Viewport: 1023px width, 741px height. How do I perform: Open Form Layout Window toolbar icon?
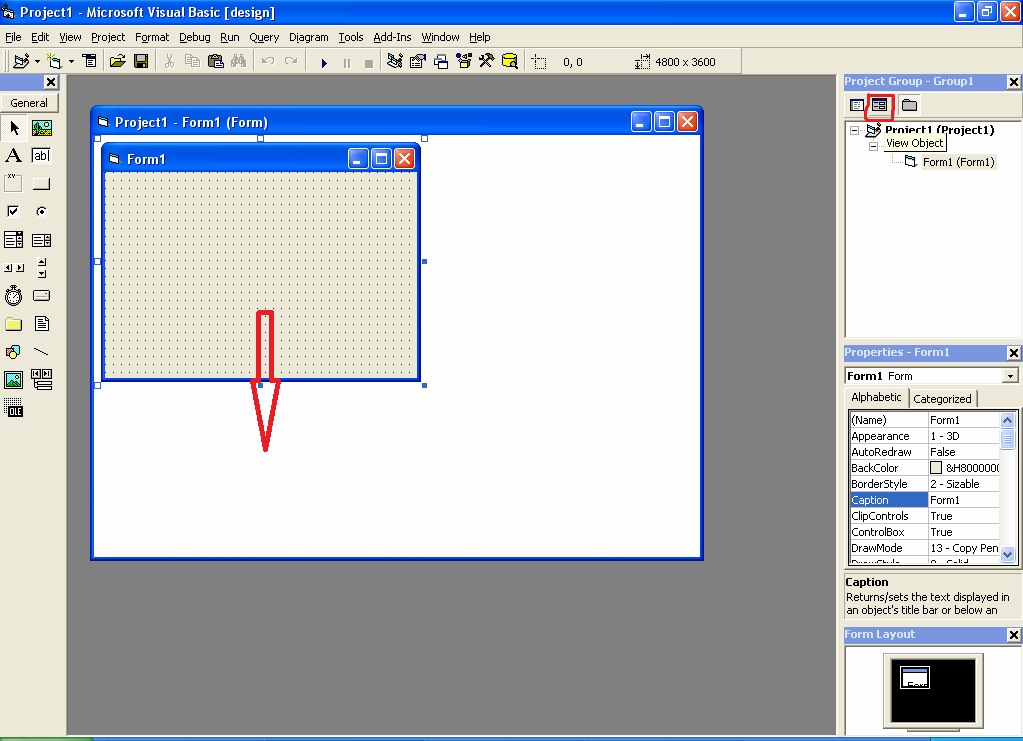coord(441,61)
